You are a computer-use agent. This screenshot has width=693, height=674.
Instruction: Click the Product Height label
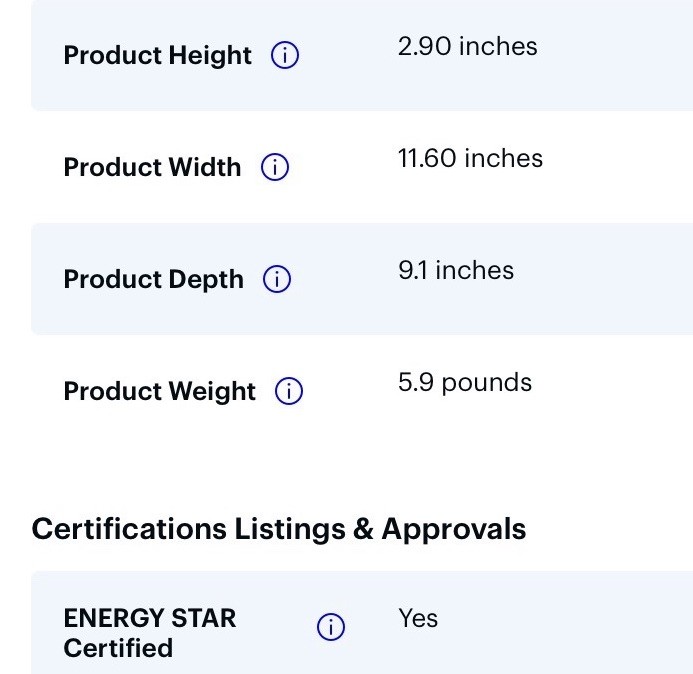coord(157,56)
